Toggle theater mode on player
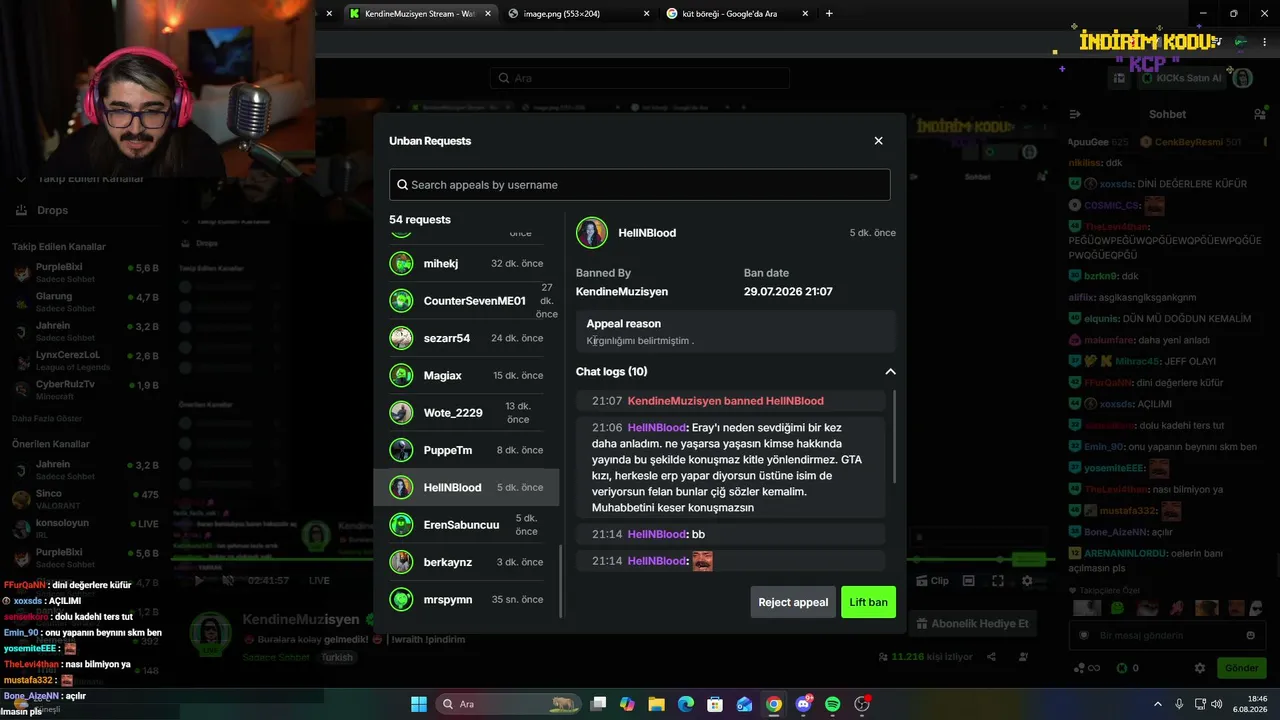The width and height of the screenshot is (1280, 720). point(968,581)
